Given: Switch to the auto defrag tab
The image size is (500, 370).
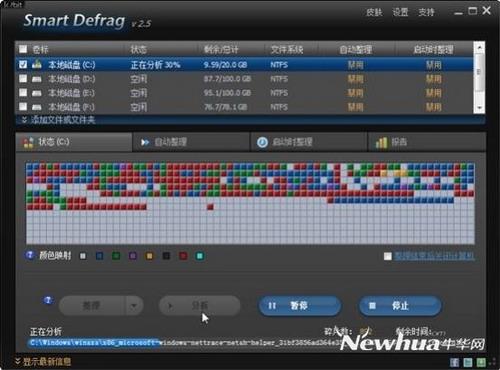Looking at the screenshot, I should tap(191, 142).
